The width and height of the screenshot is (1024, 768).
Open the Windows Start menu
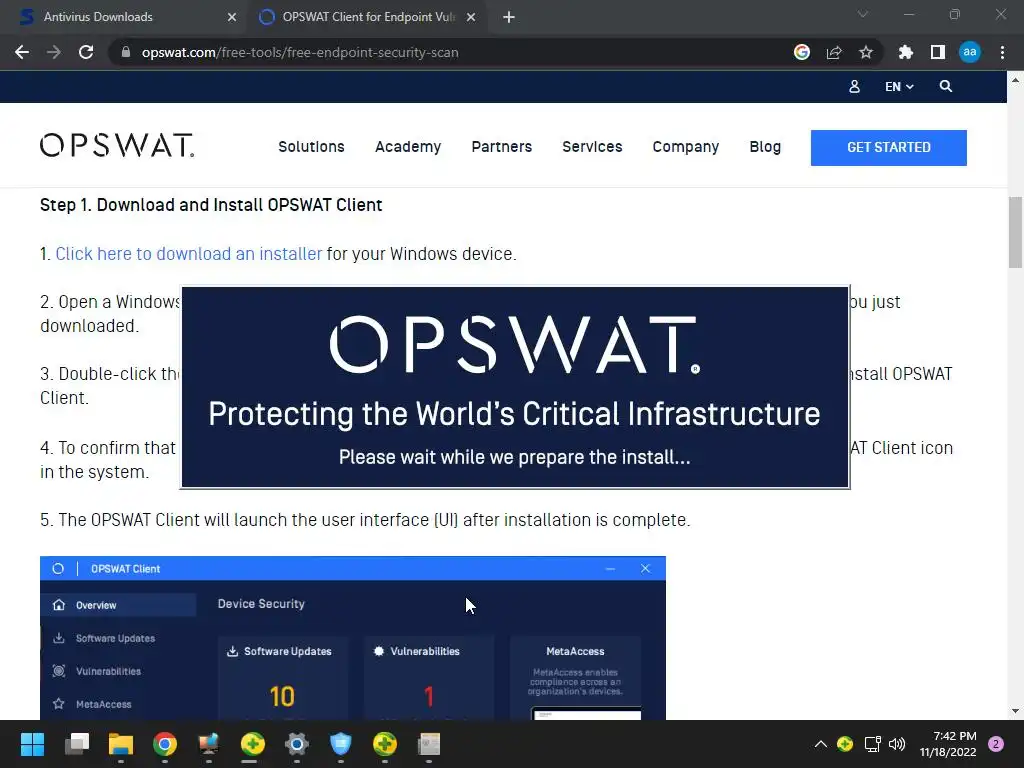(x=33, y=744)
